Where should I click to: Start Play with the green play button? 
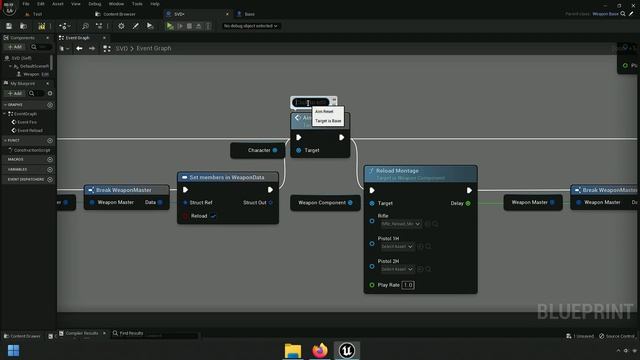170,26
